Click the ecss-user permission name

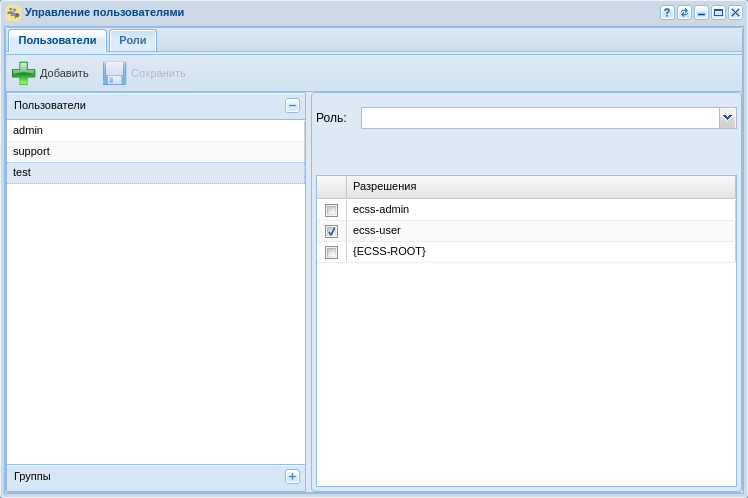tap(376, 230)
